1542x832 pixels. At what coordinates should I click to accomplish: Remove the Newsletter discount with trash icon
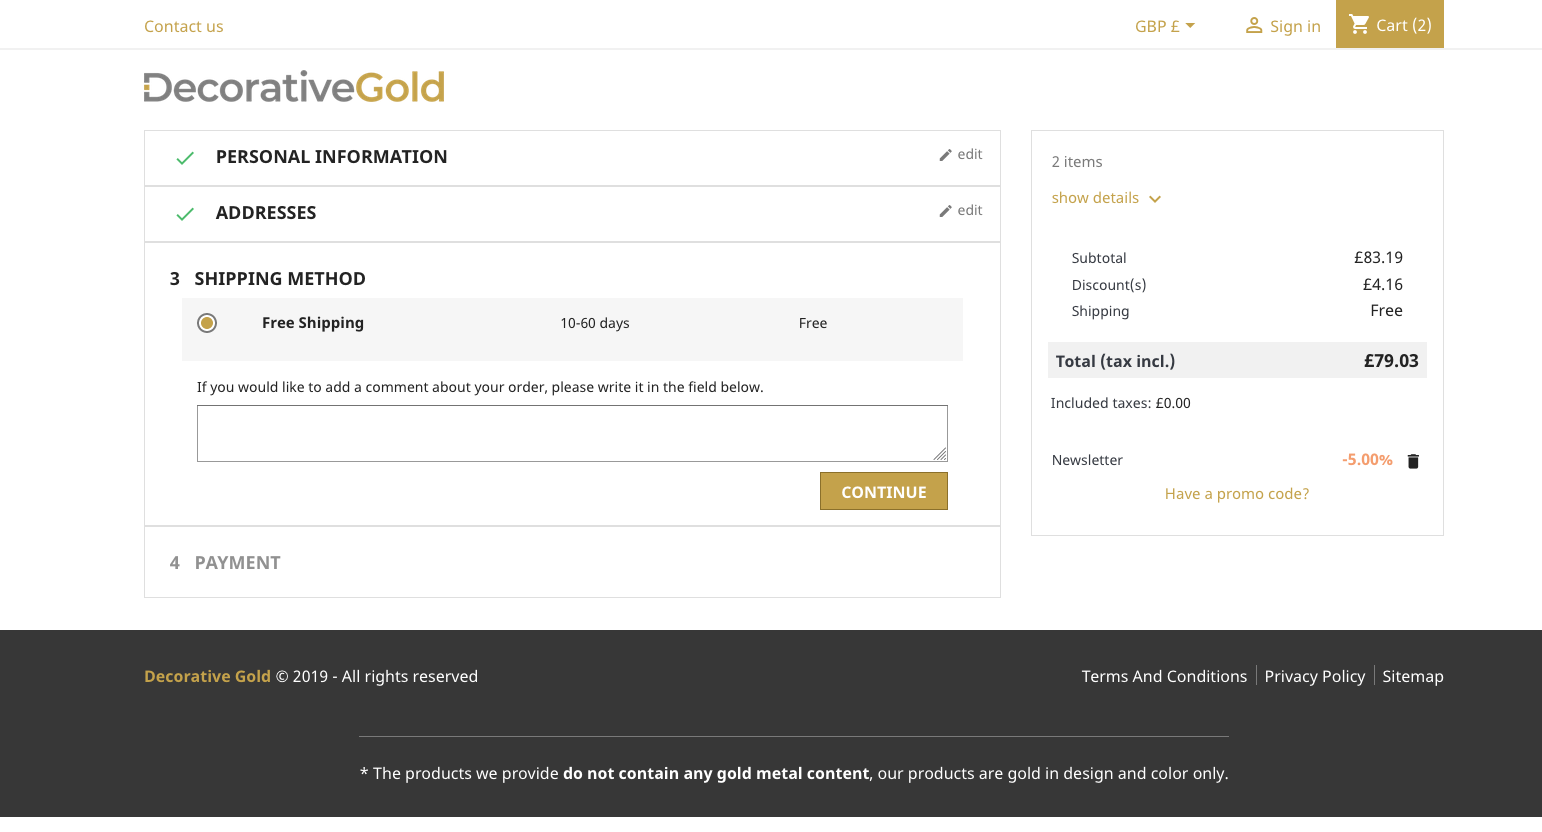click(x=1413, y=461)
